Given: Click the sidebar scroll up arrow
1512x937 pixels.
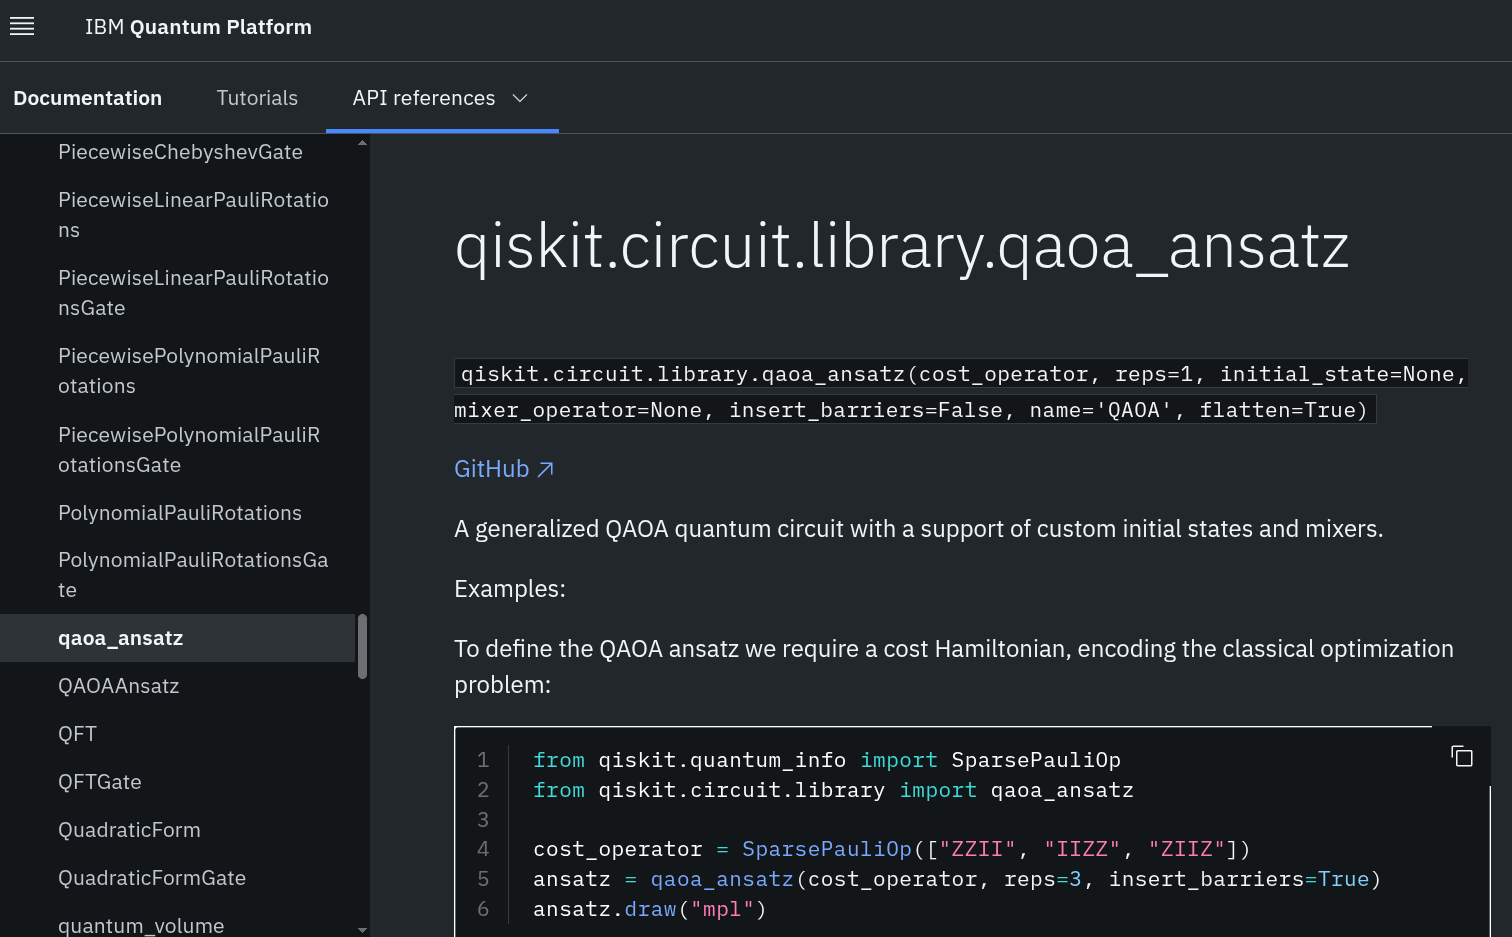Looking at the screenshot, I should click(362, 143).
